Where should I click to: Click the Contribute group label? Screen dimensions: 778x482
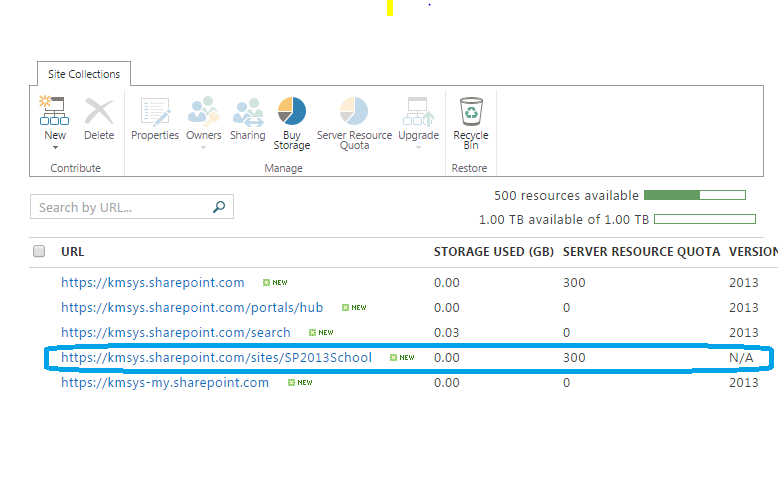(75, 168)
